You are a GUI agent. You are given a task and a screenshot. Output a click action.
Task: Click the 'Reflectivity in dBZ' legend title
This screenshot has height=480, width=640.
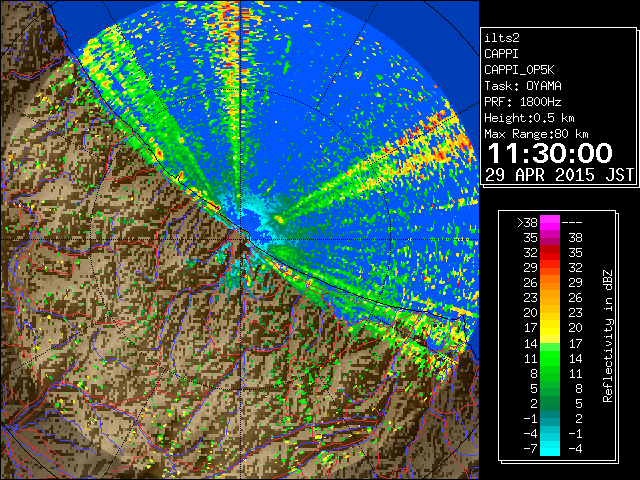tap(608, 336)
